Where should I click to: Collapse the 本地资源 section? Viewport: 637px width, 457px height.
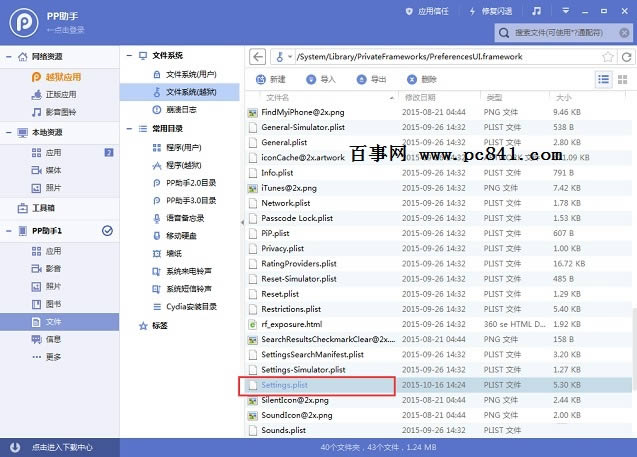tap(9, 132)
